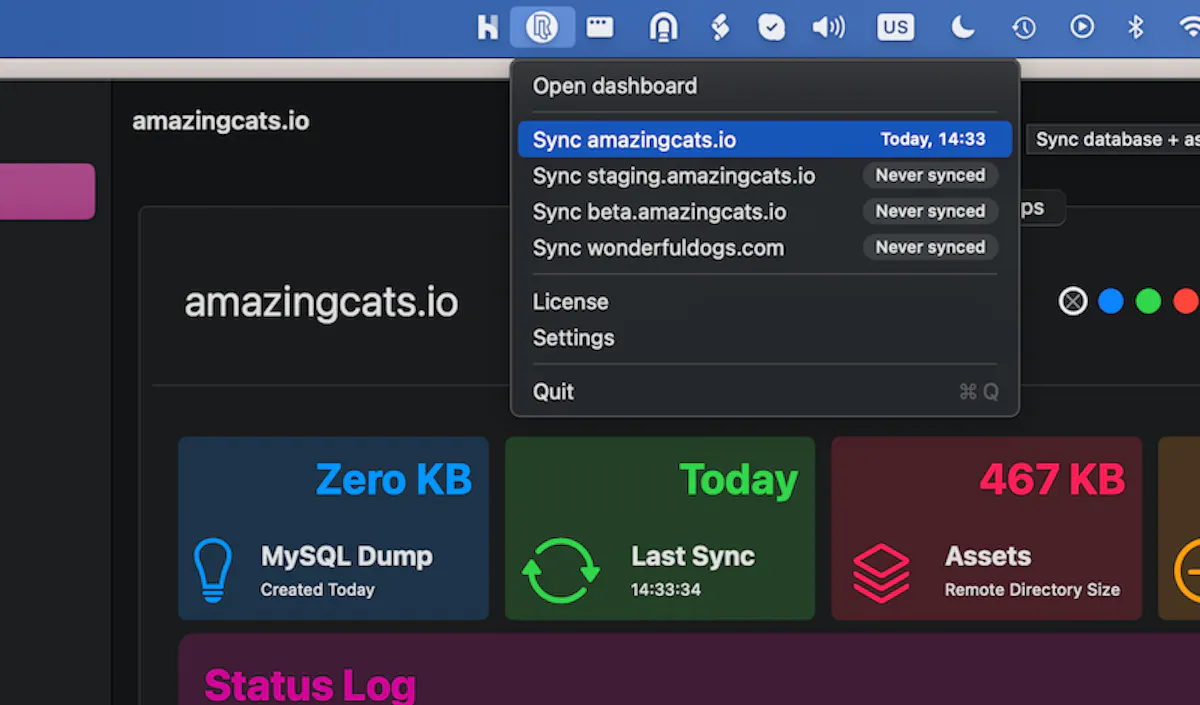Screen dimensions: 1200x705
Task: Click the Today, 14:33 timestamp badge
Action: pos(933,140)
